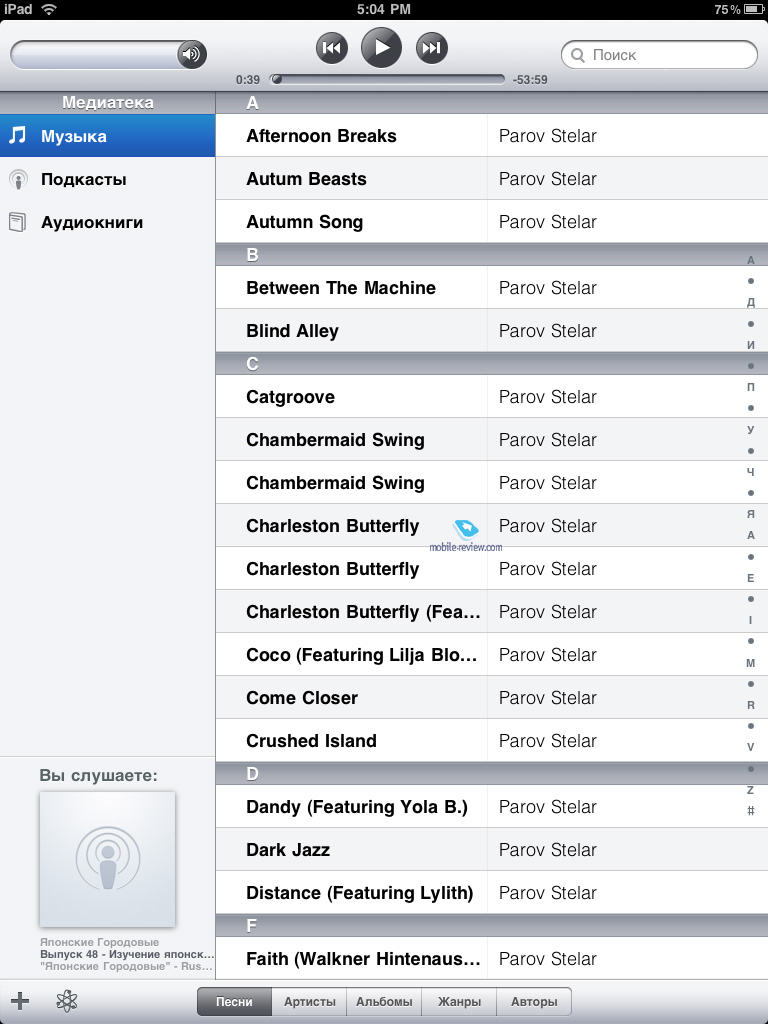
Task: Open the Подкасты library section
Action: 107,180
